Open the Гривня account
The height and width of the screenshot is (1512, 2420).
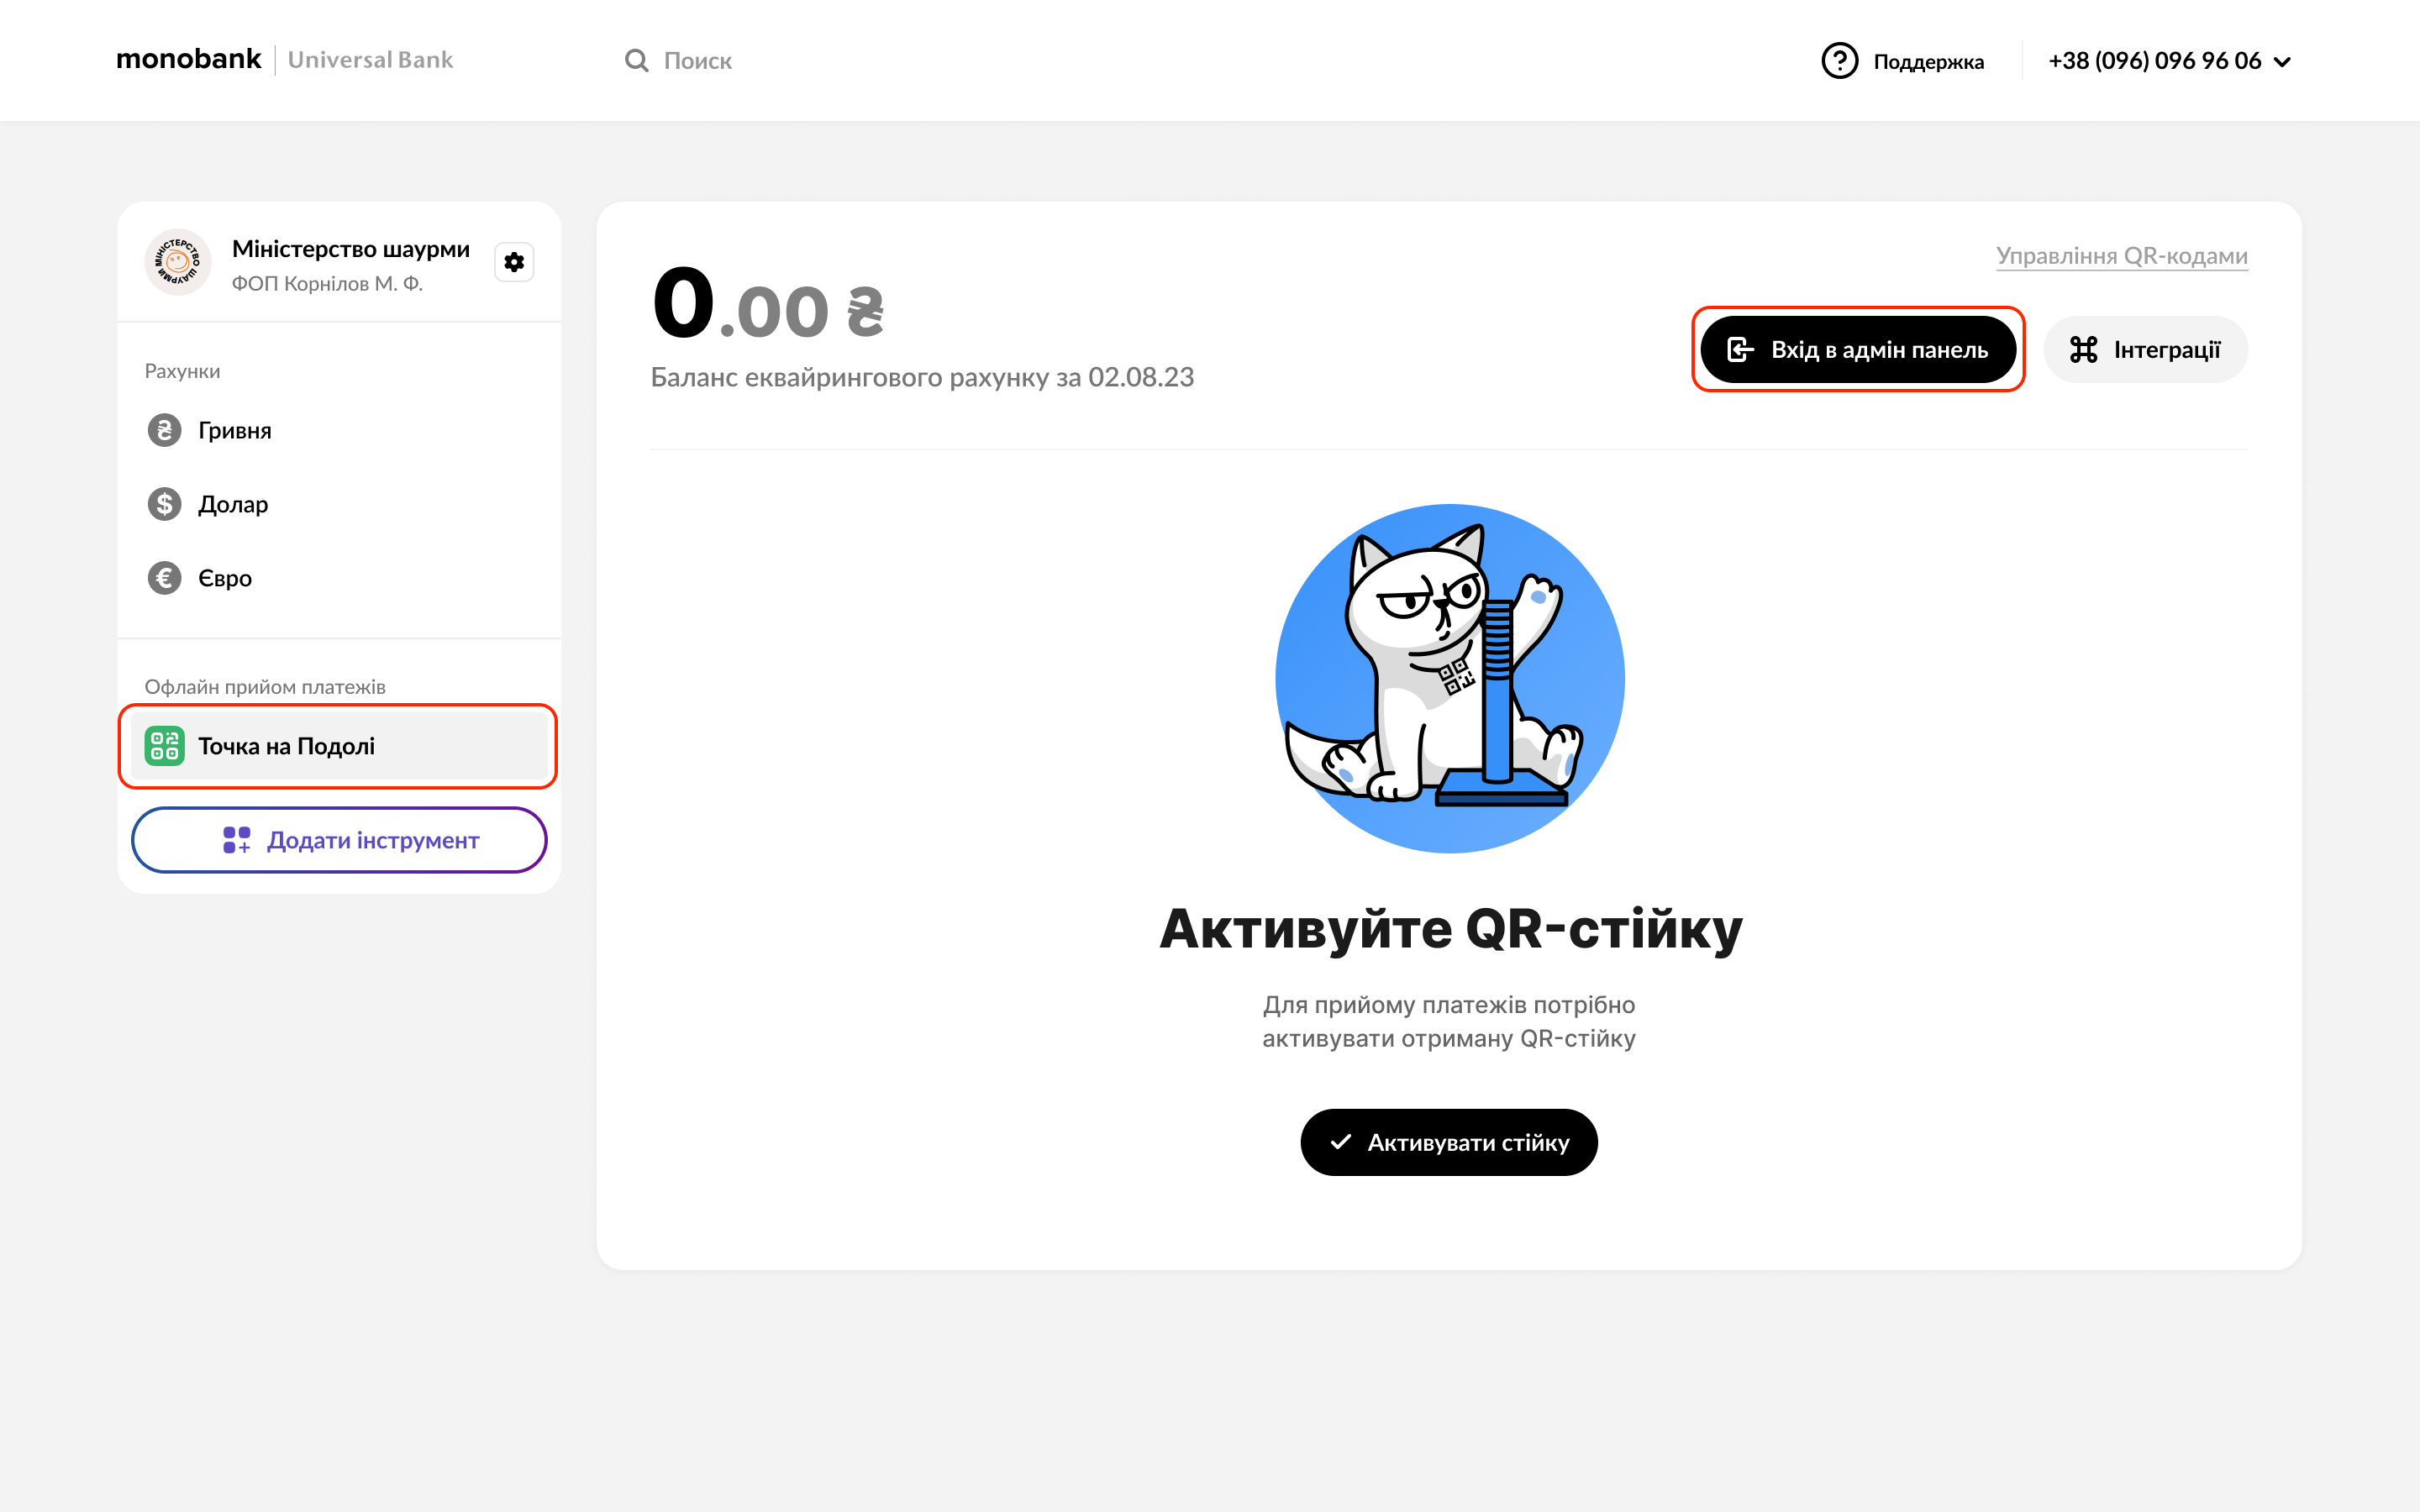(x=235, y=430)
